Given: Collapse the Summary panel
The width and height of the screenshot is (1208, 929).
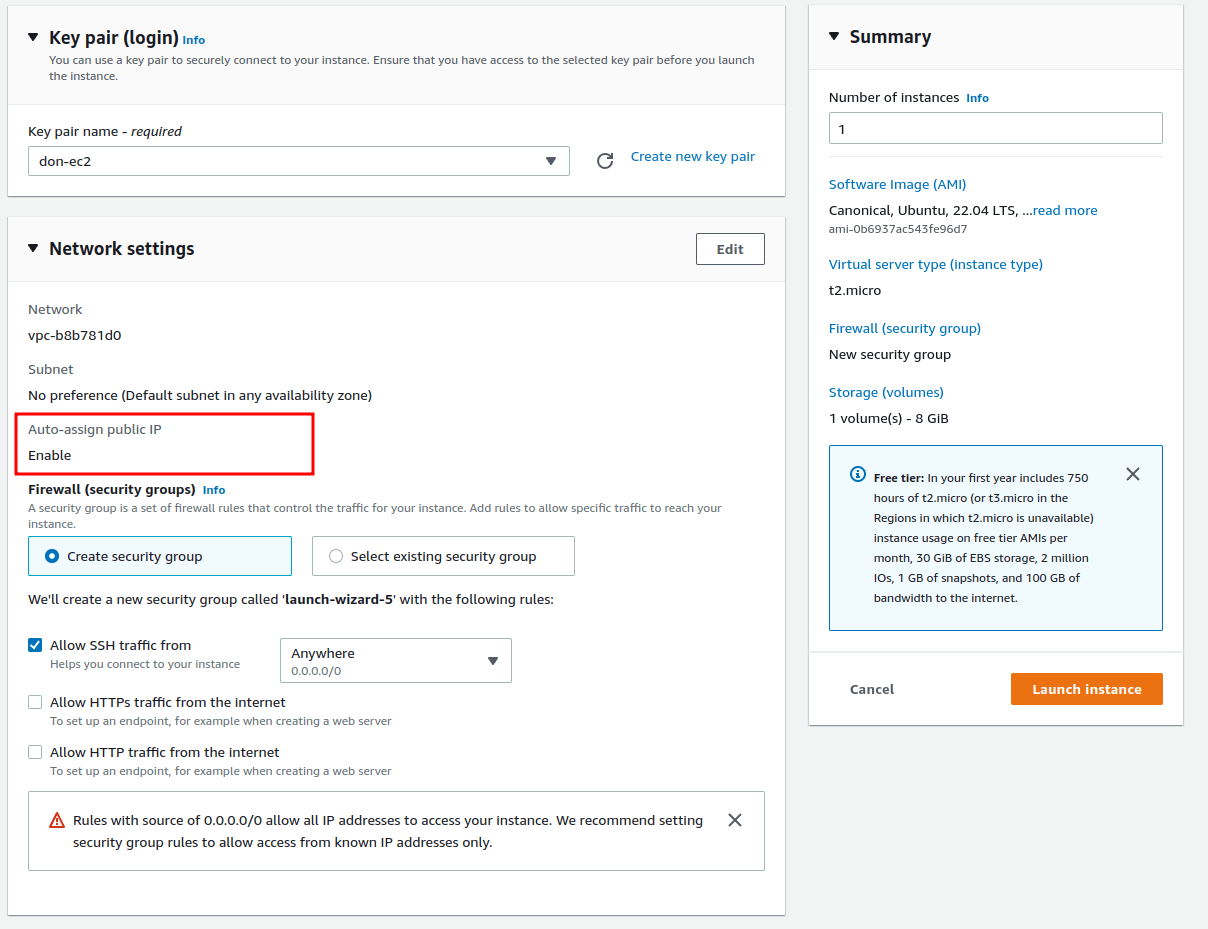Looking at the screenshot, I should click(x=835, y=37).
